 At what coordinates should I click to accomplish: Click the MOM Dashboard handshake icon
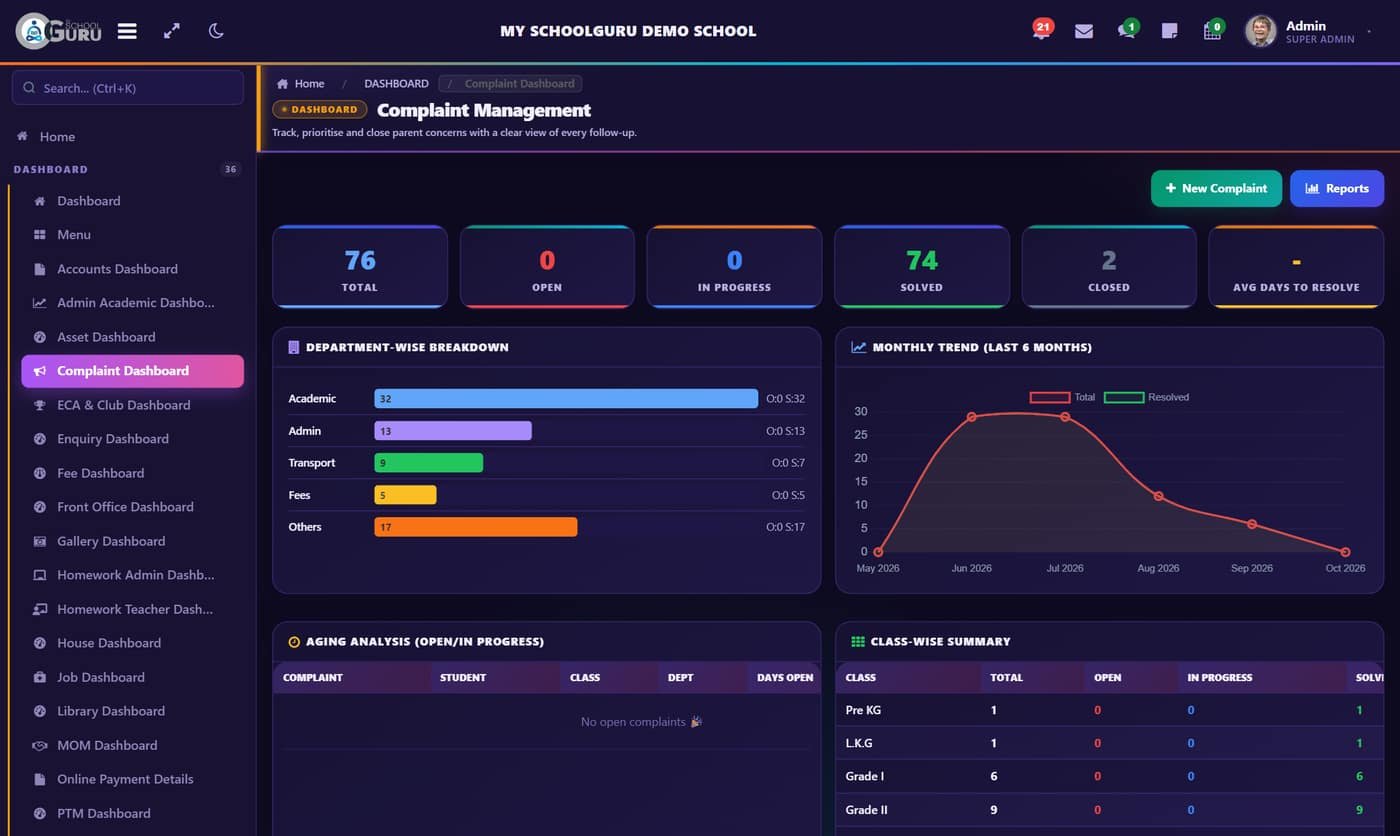(x=40, y=745)
